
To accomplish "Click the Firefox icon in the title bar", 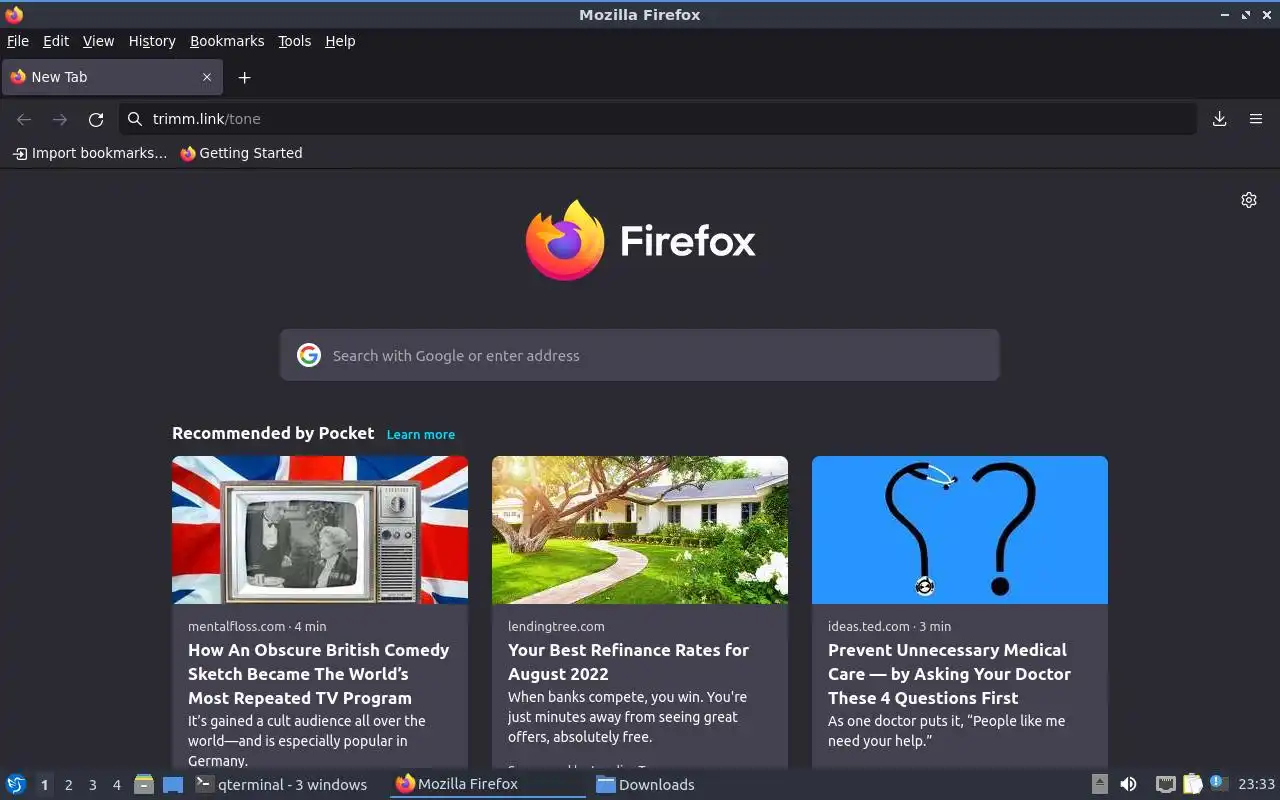I will click(14, 14).
